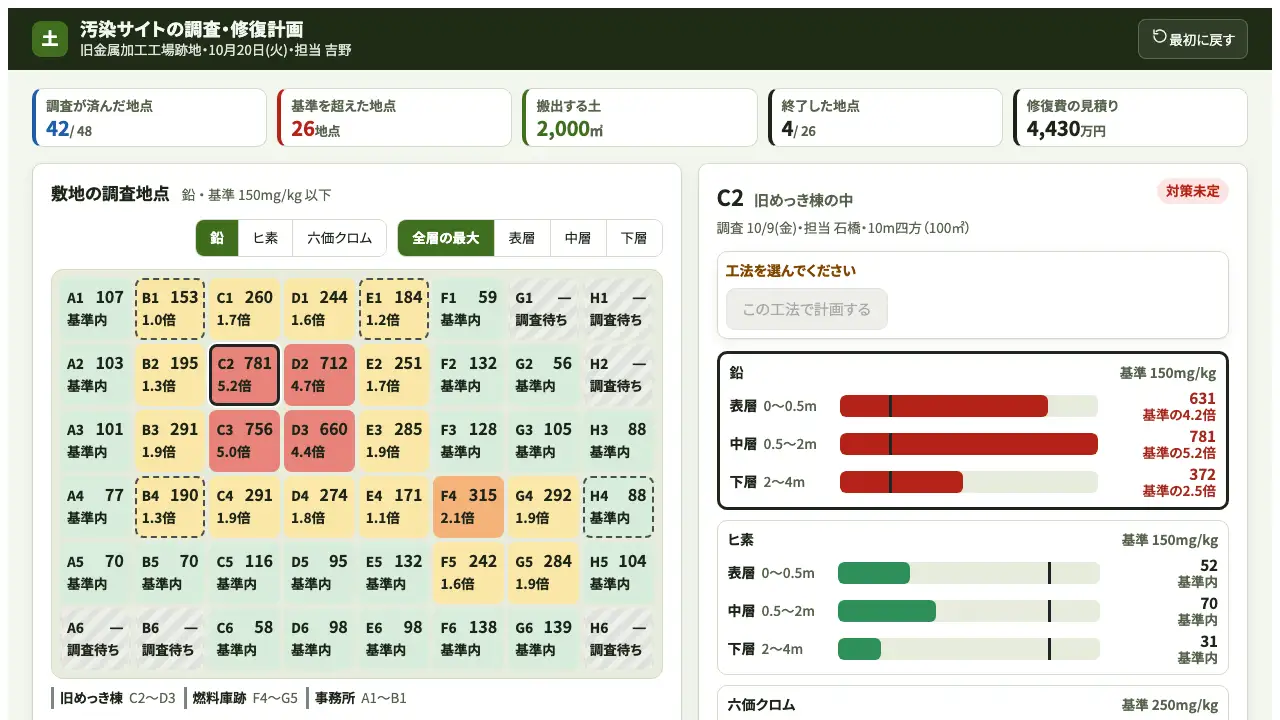Switch the contaminant to 鉛

click(217, 238)
